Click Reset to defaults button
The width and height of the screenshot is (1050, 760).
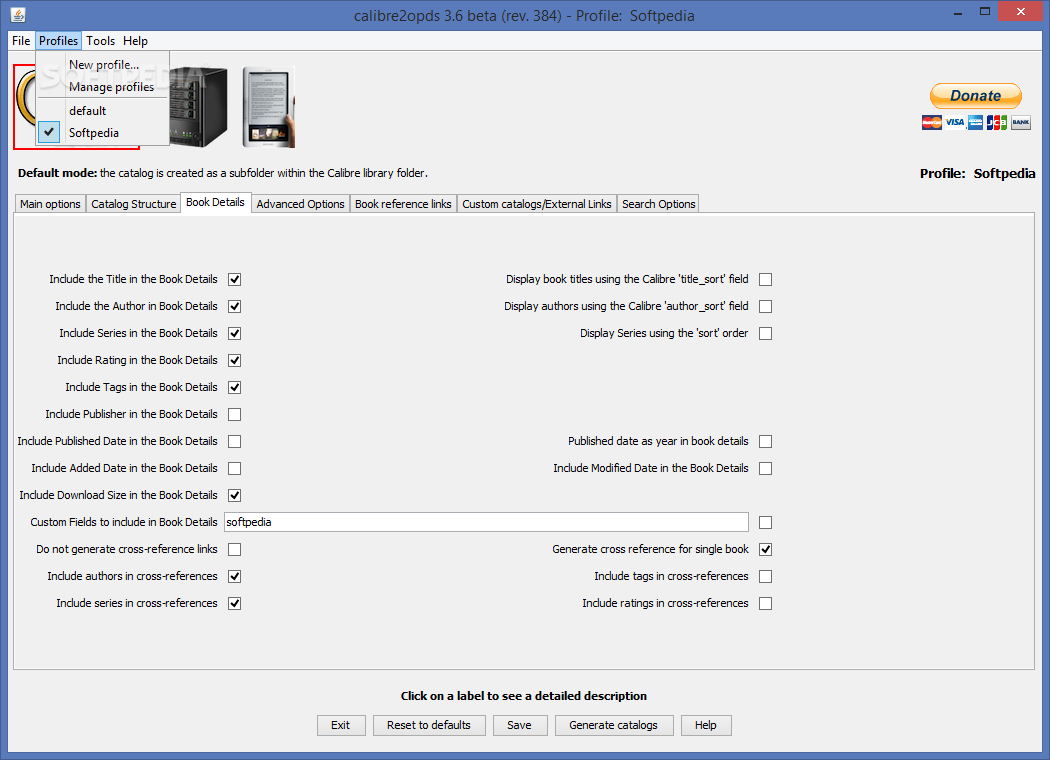tap(429, 725)
